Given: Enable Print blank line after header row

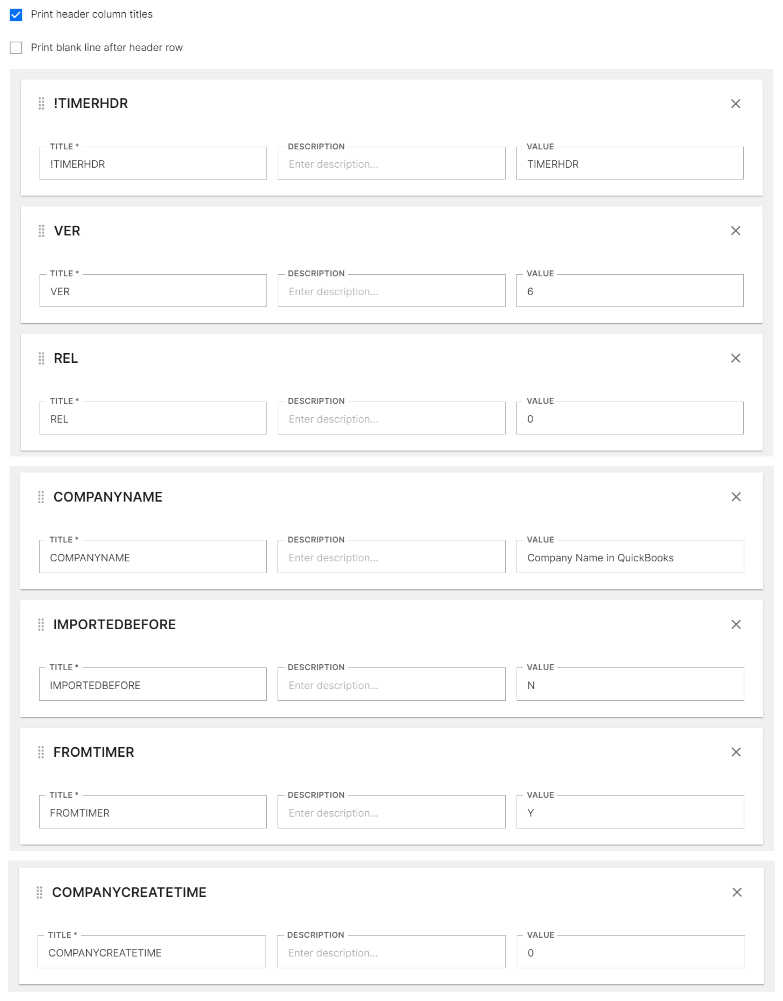Looking at the screenshot, I should (16, 48).
